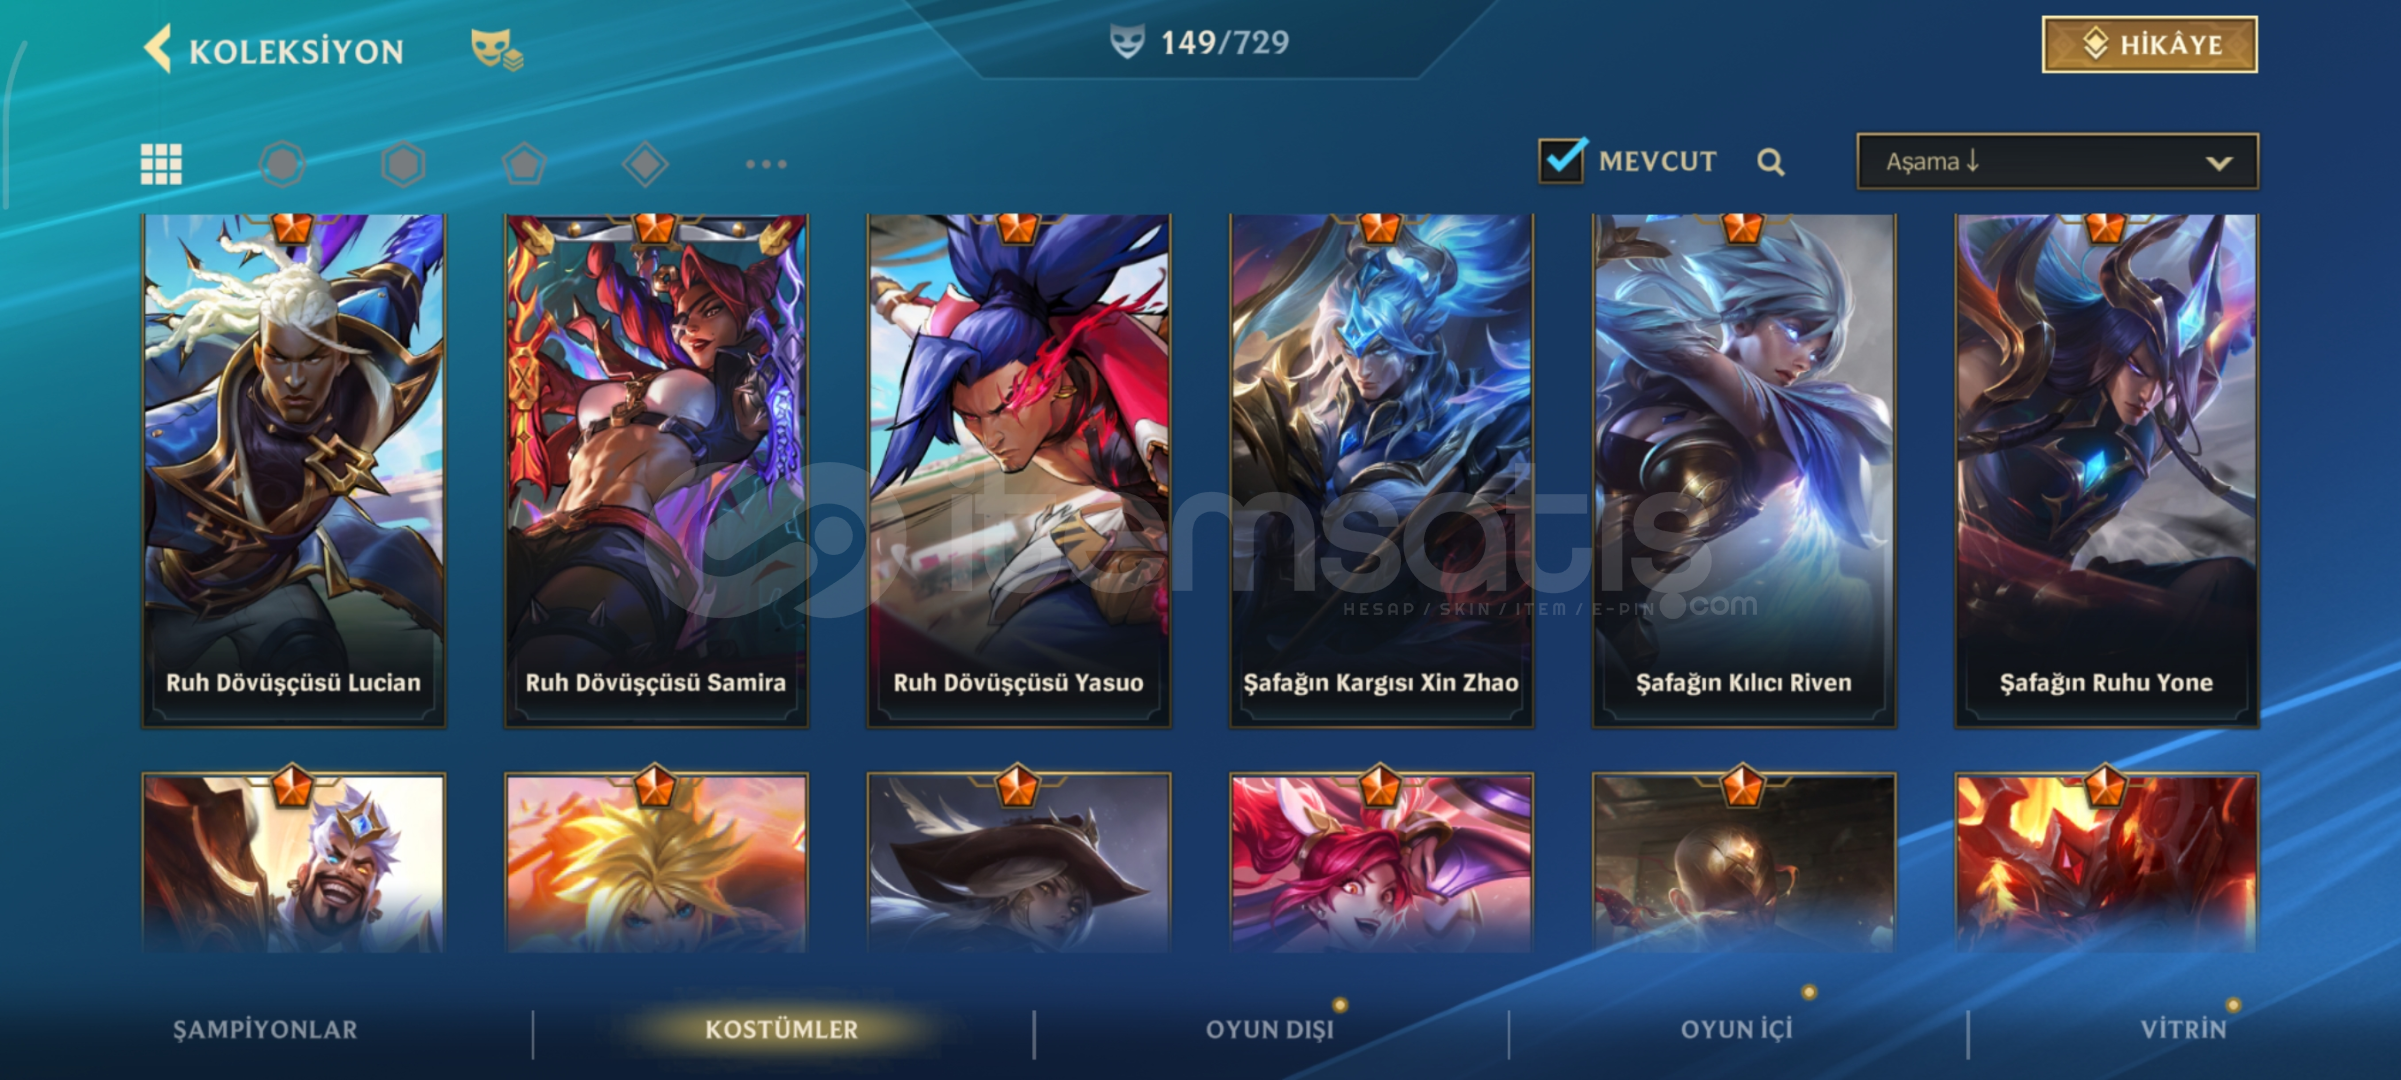Screen dimensions: 2401x1080
Task: Open the Ruh Dövüşçüsü Samira skin card
Action: (x=656, y=470)
